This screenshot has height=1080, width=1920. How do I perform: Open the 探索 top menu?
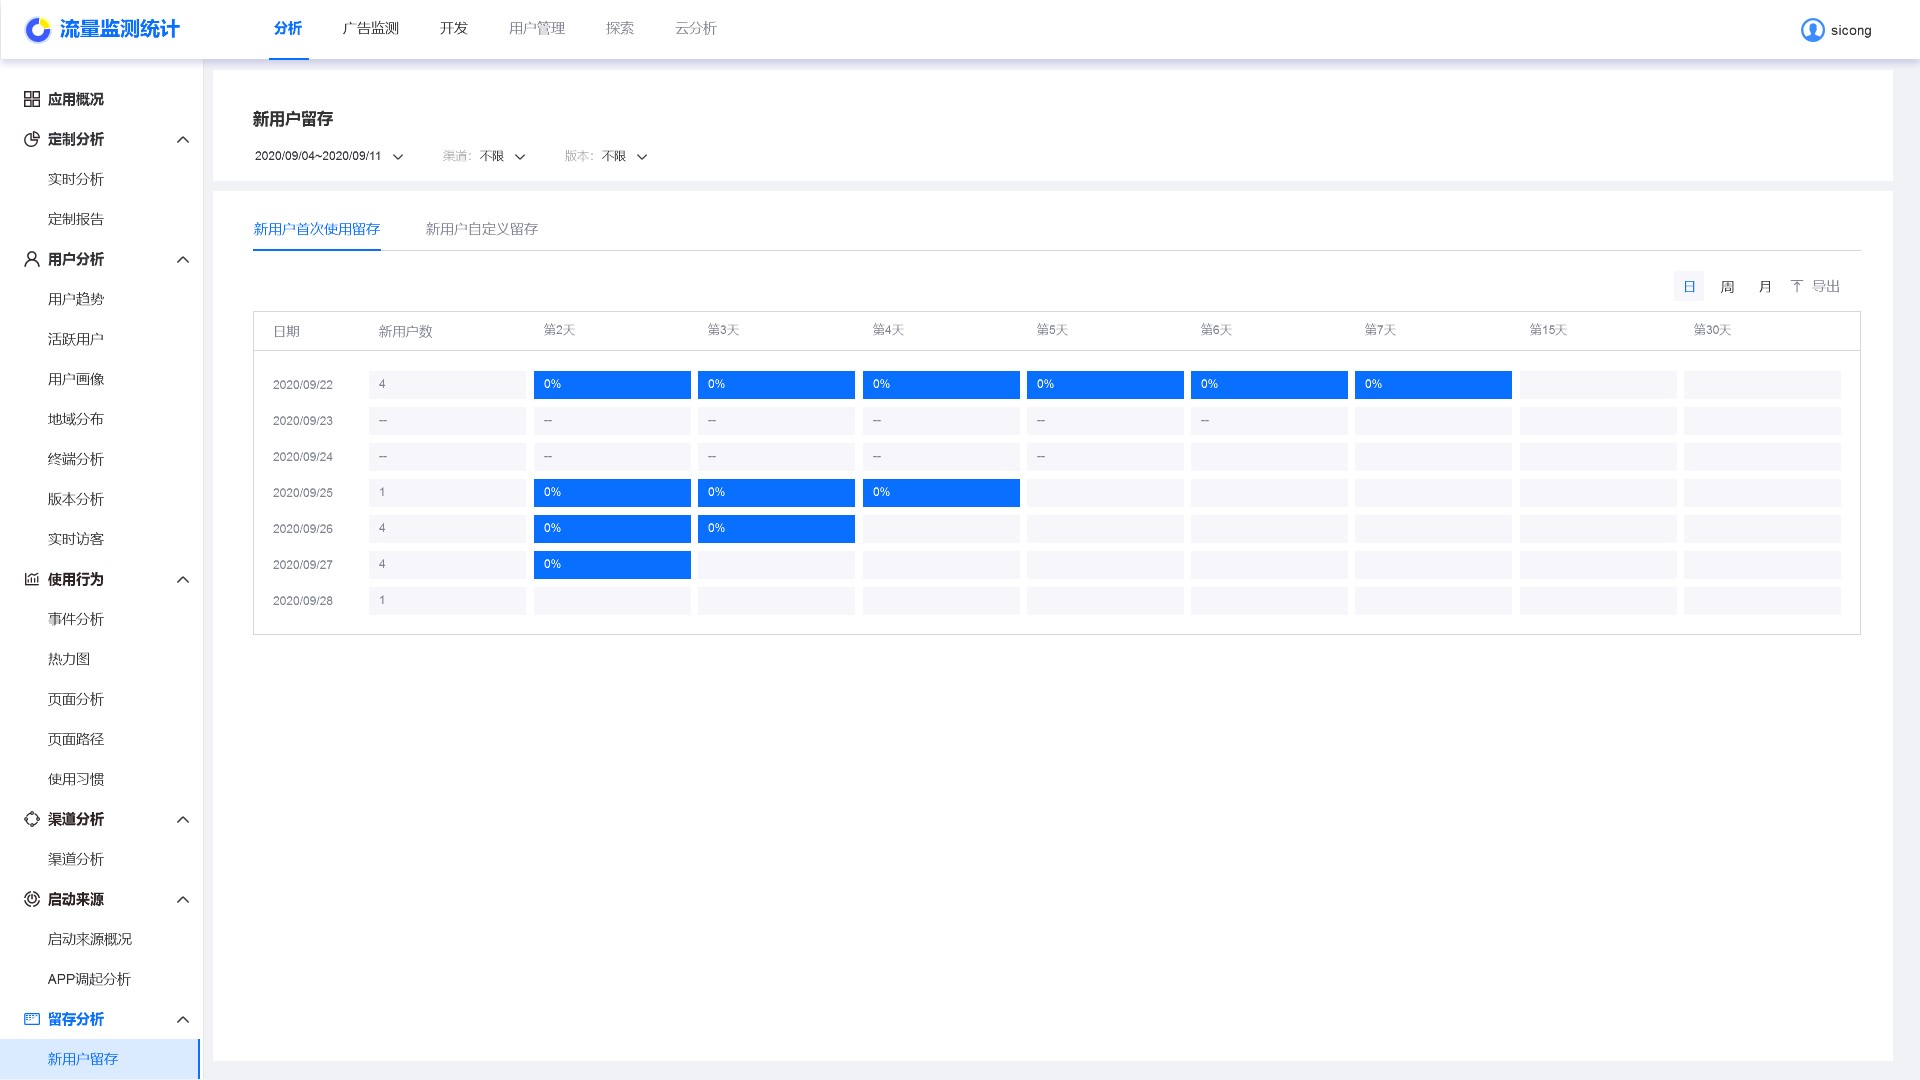point(620,28)
